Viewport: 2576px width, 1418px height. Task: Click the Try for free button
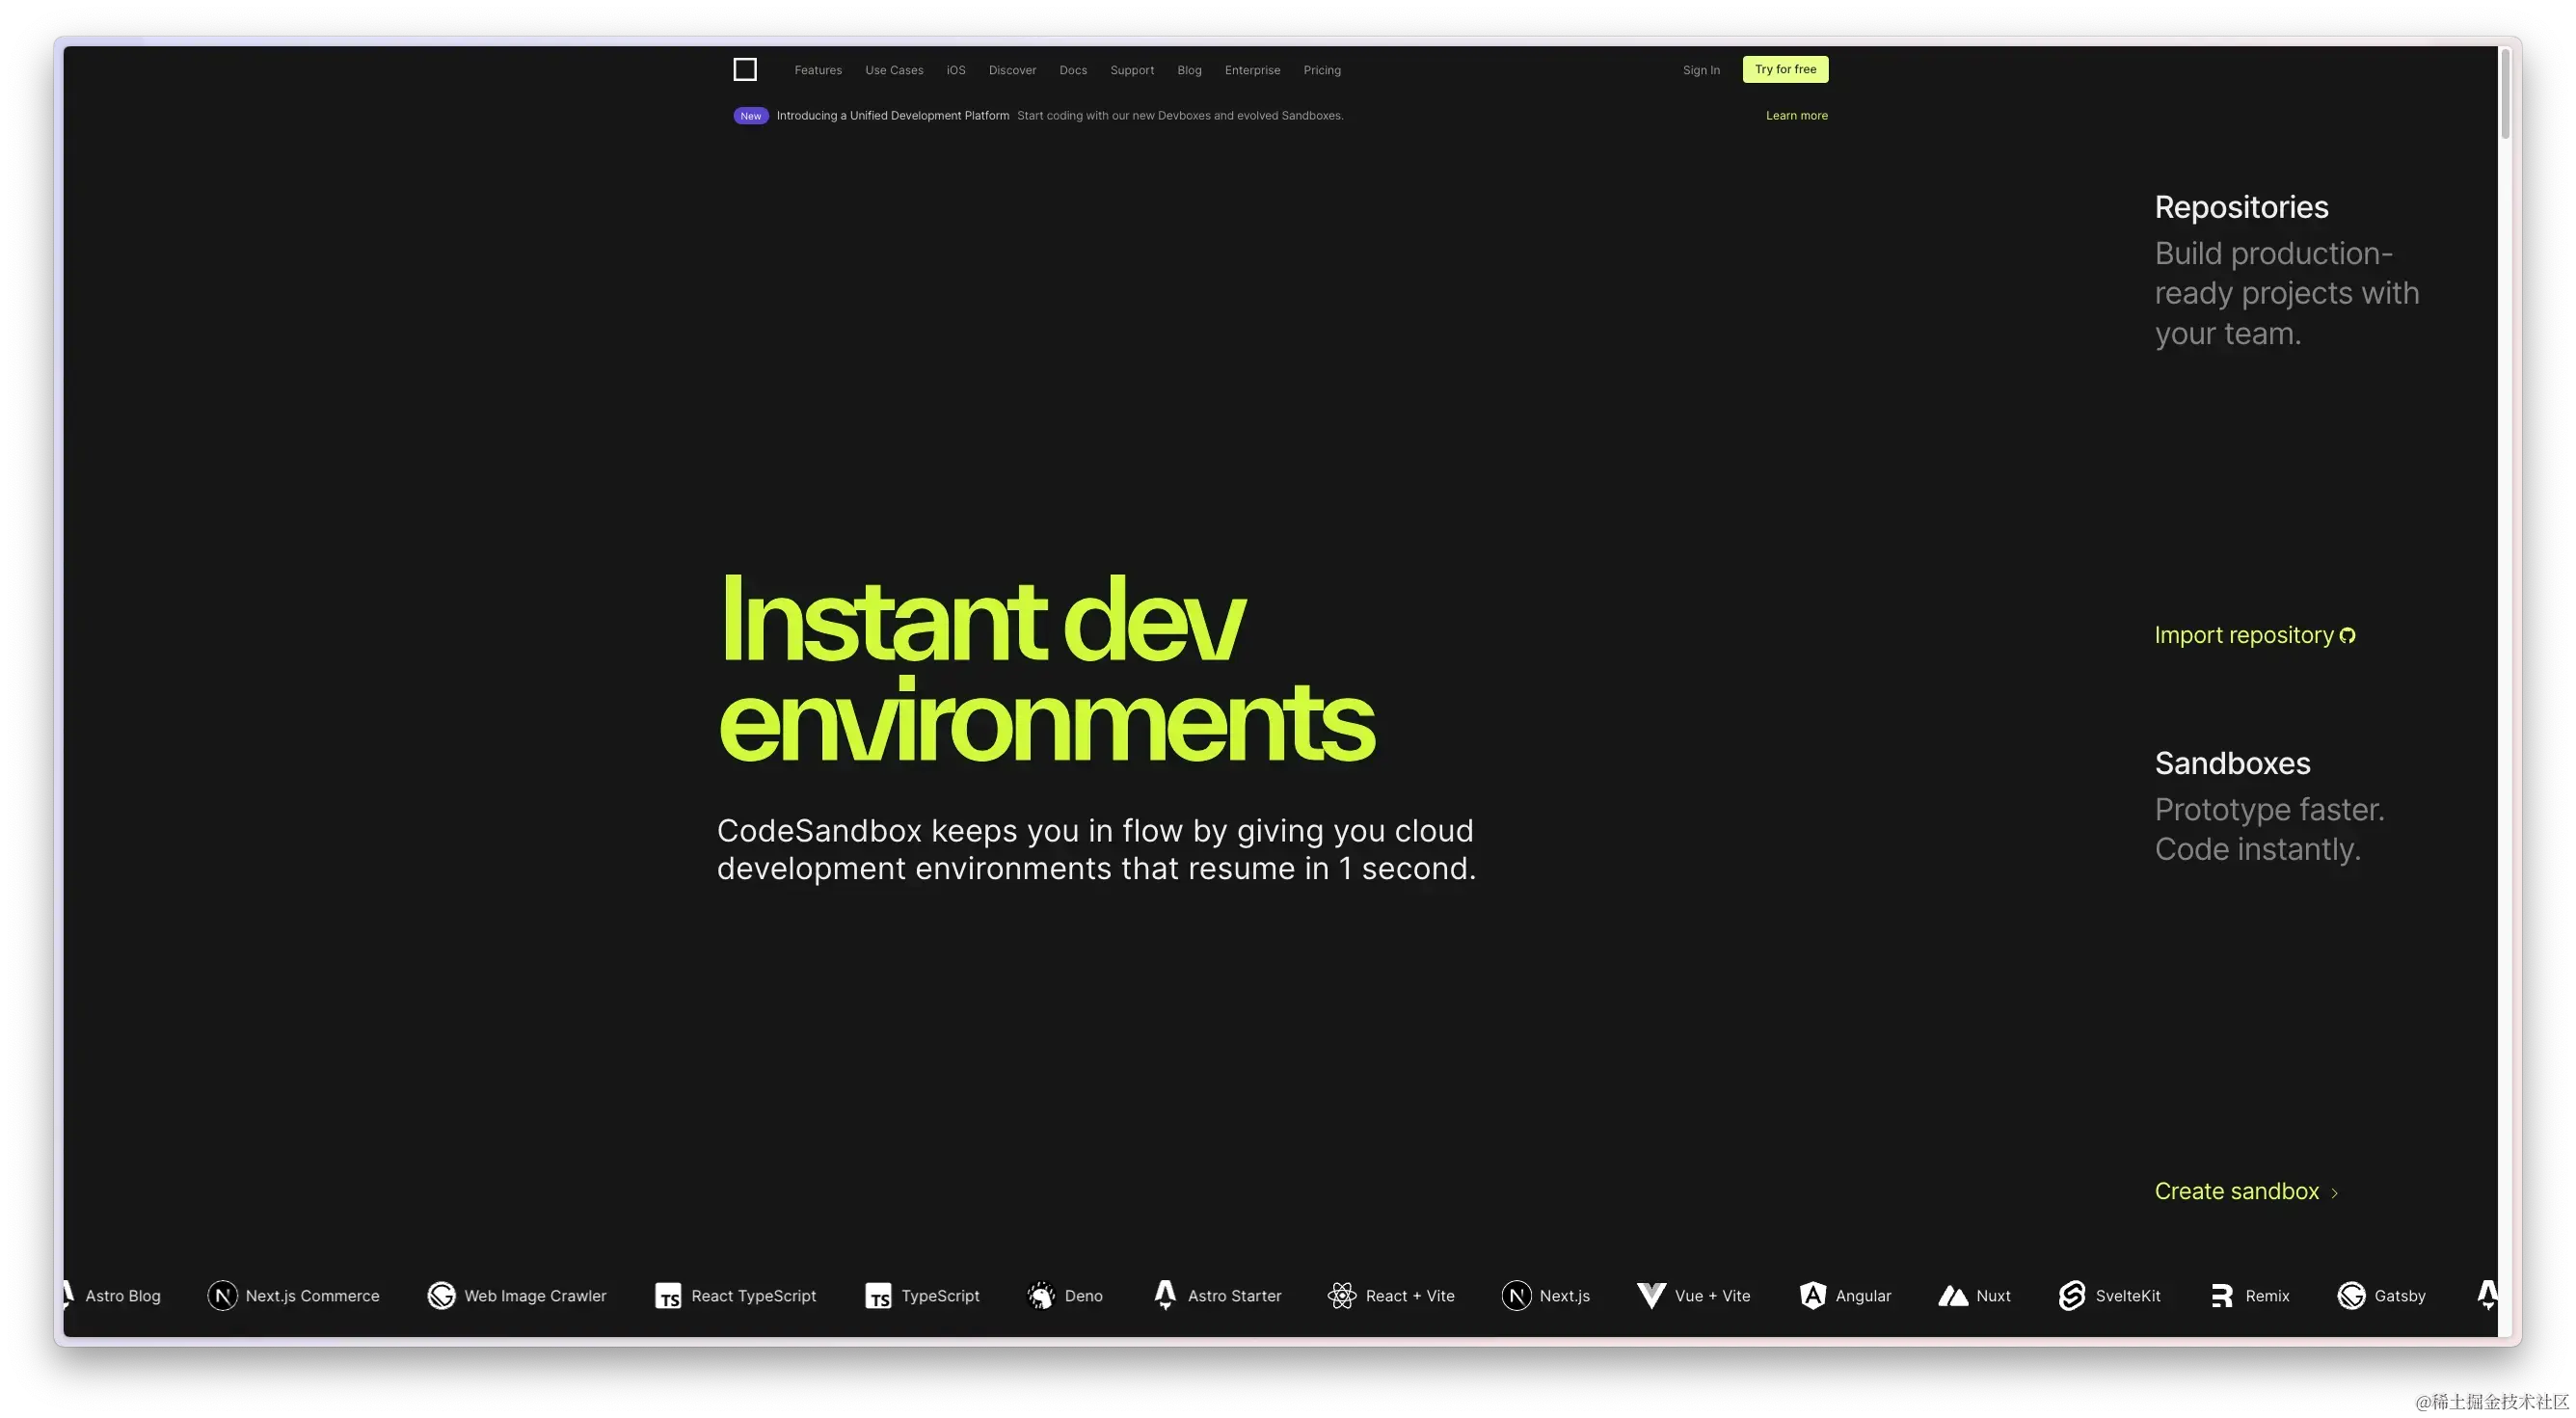[x=1785, y=69]
